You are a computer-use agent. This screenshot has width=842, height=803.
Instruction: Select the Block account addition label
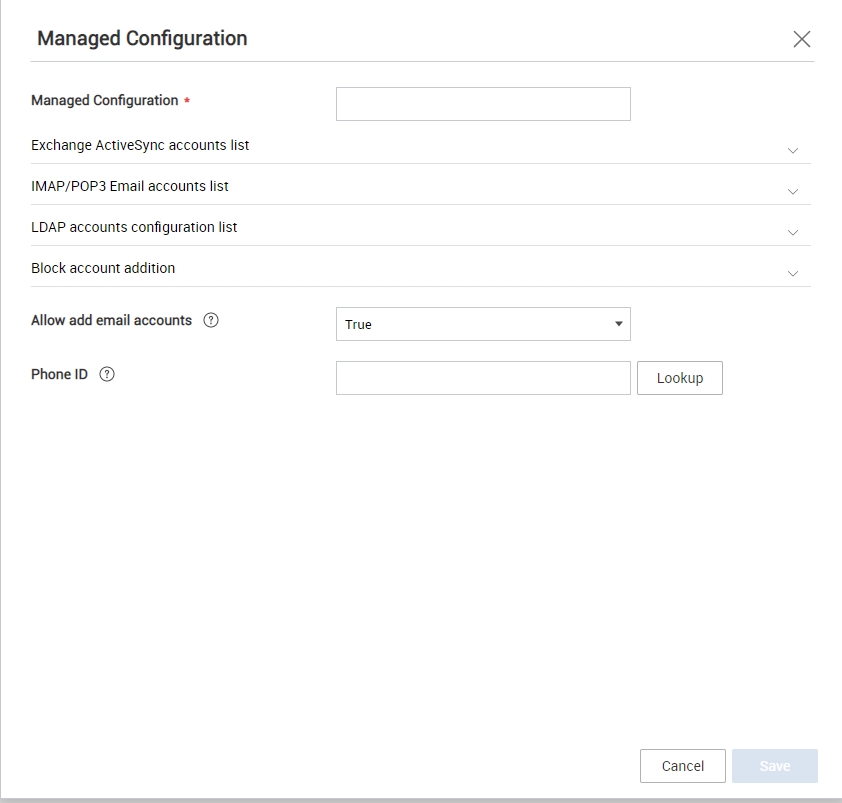click(x=103, y=268)
